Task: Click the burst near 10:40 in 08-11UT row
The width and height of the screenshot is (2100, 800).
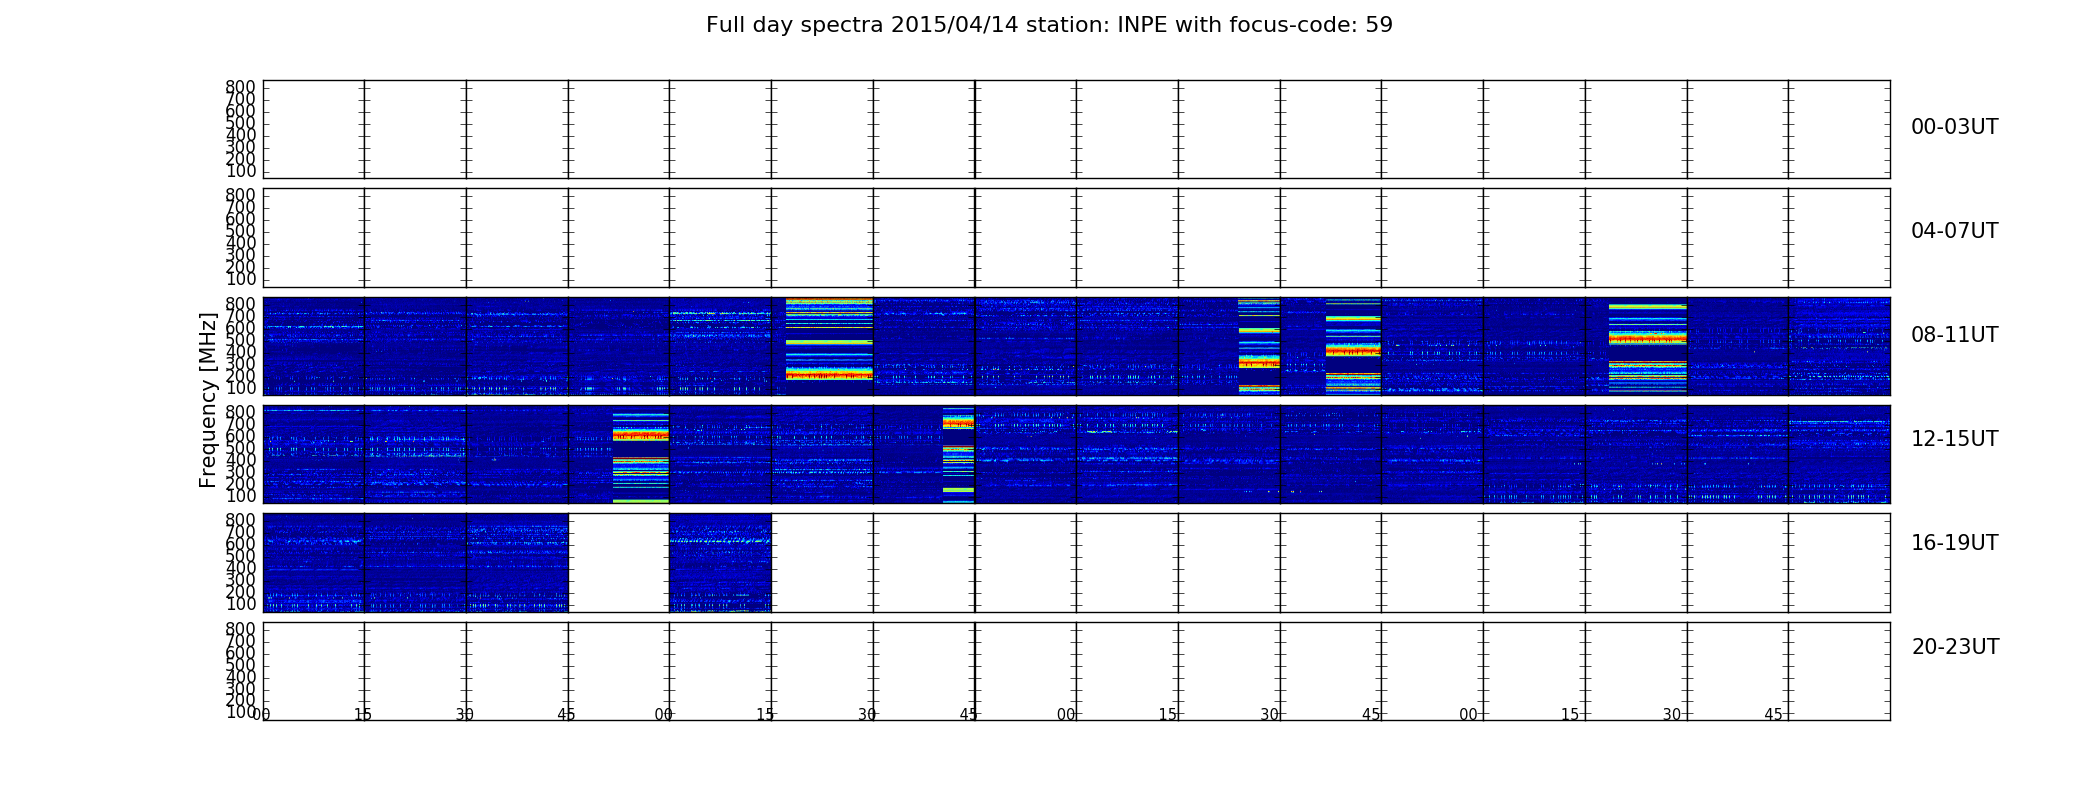Action: [x=1353, y=346]
